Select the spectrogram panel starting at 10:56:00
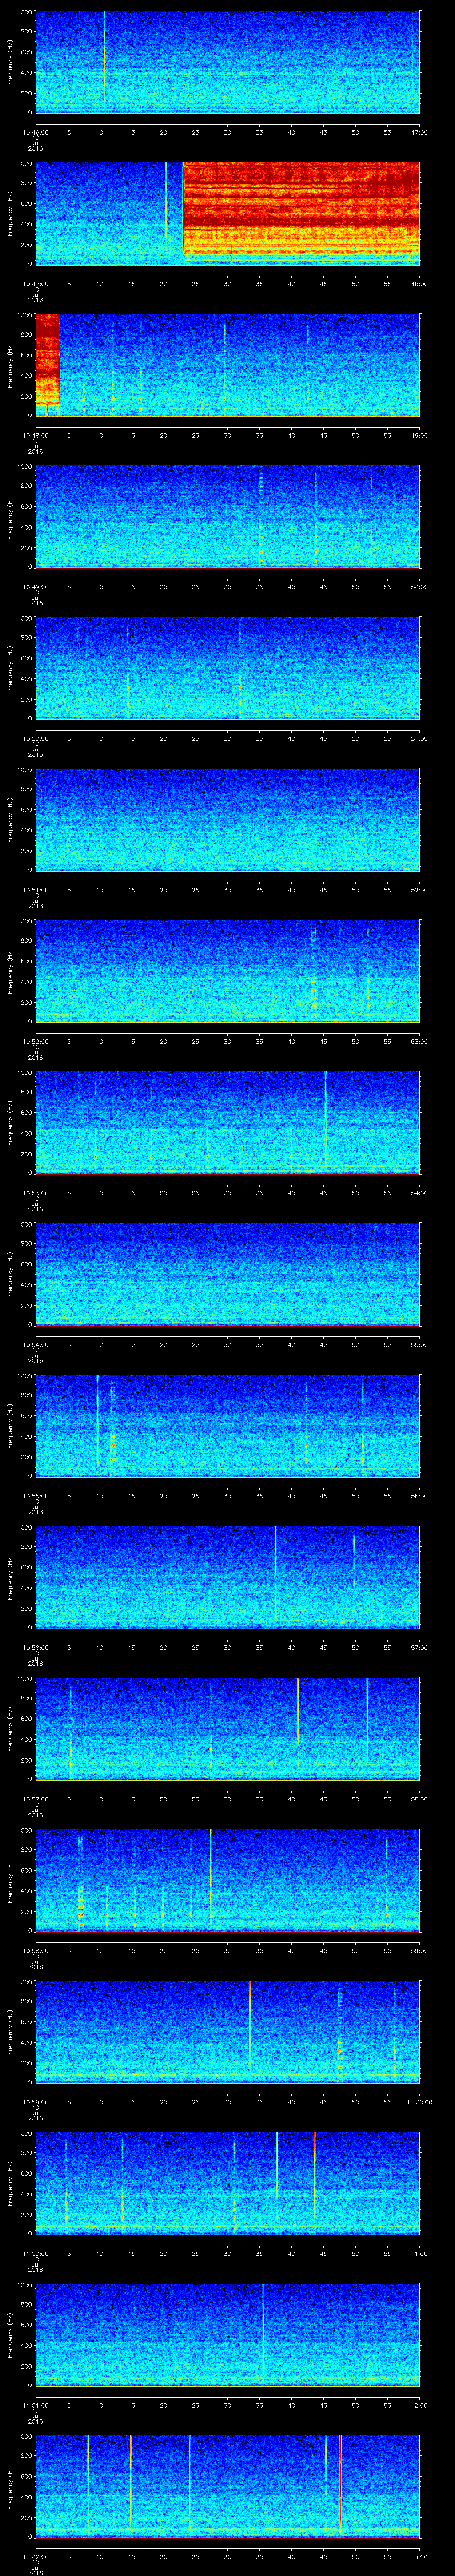This screenshot has width=455, height=2576. tap(227, 1577)
